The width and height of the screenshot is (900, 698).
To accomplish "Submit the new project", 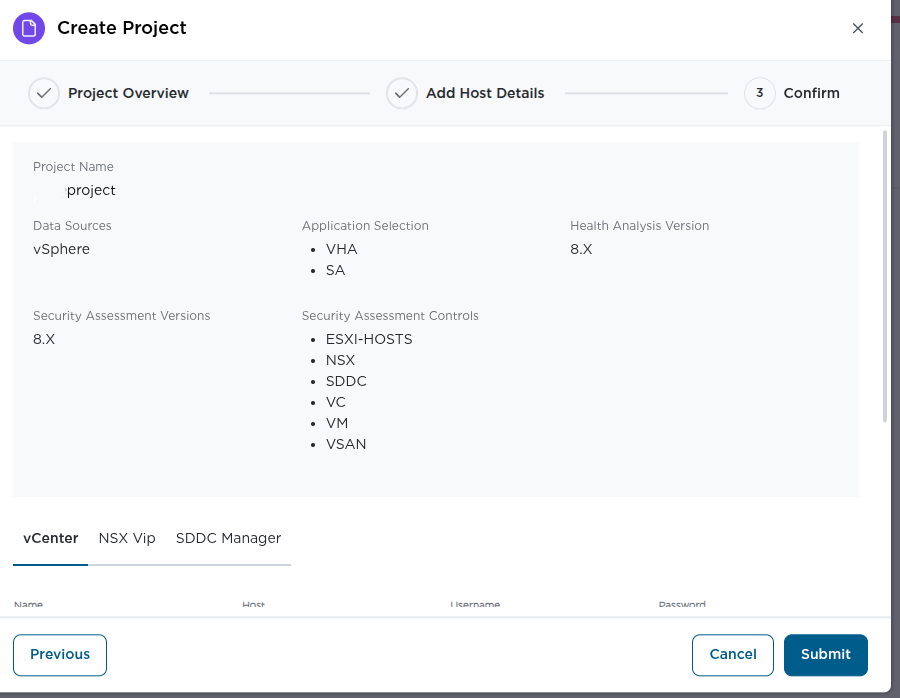I will pos(825,654).
